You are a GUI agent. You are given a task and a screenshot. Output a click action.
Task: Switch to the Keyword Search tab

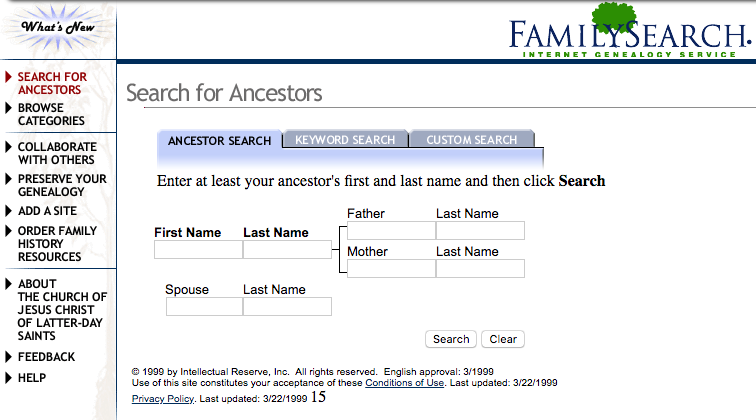coord(345,140)
